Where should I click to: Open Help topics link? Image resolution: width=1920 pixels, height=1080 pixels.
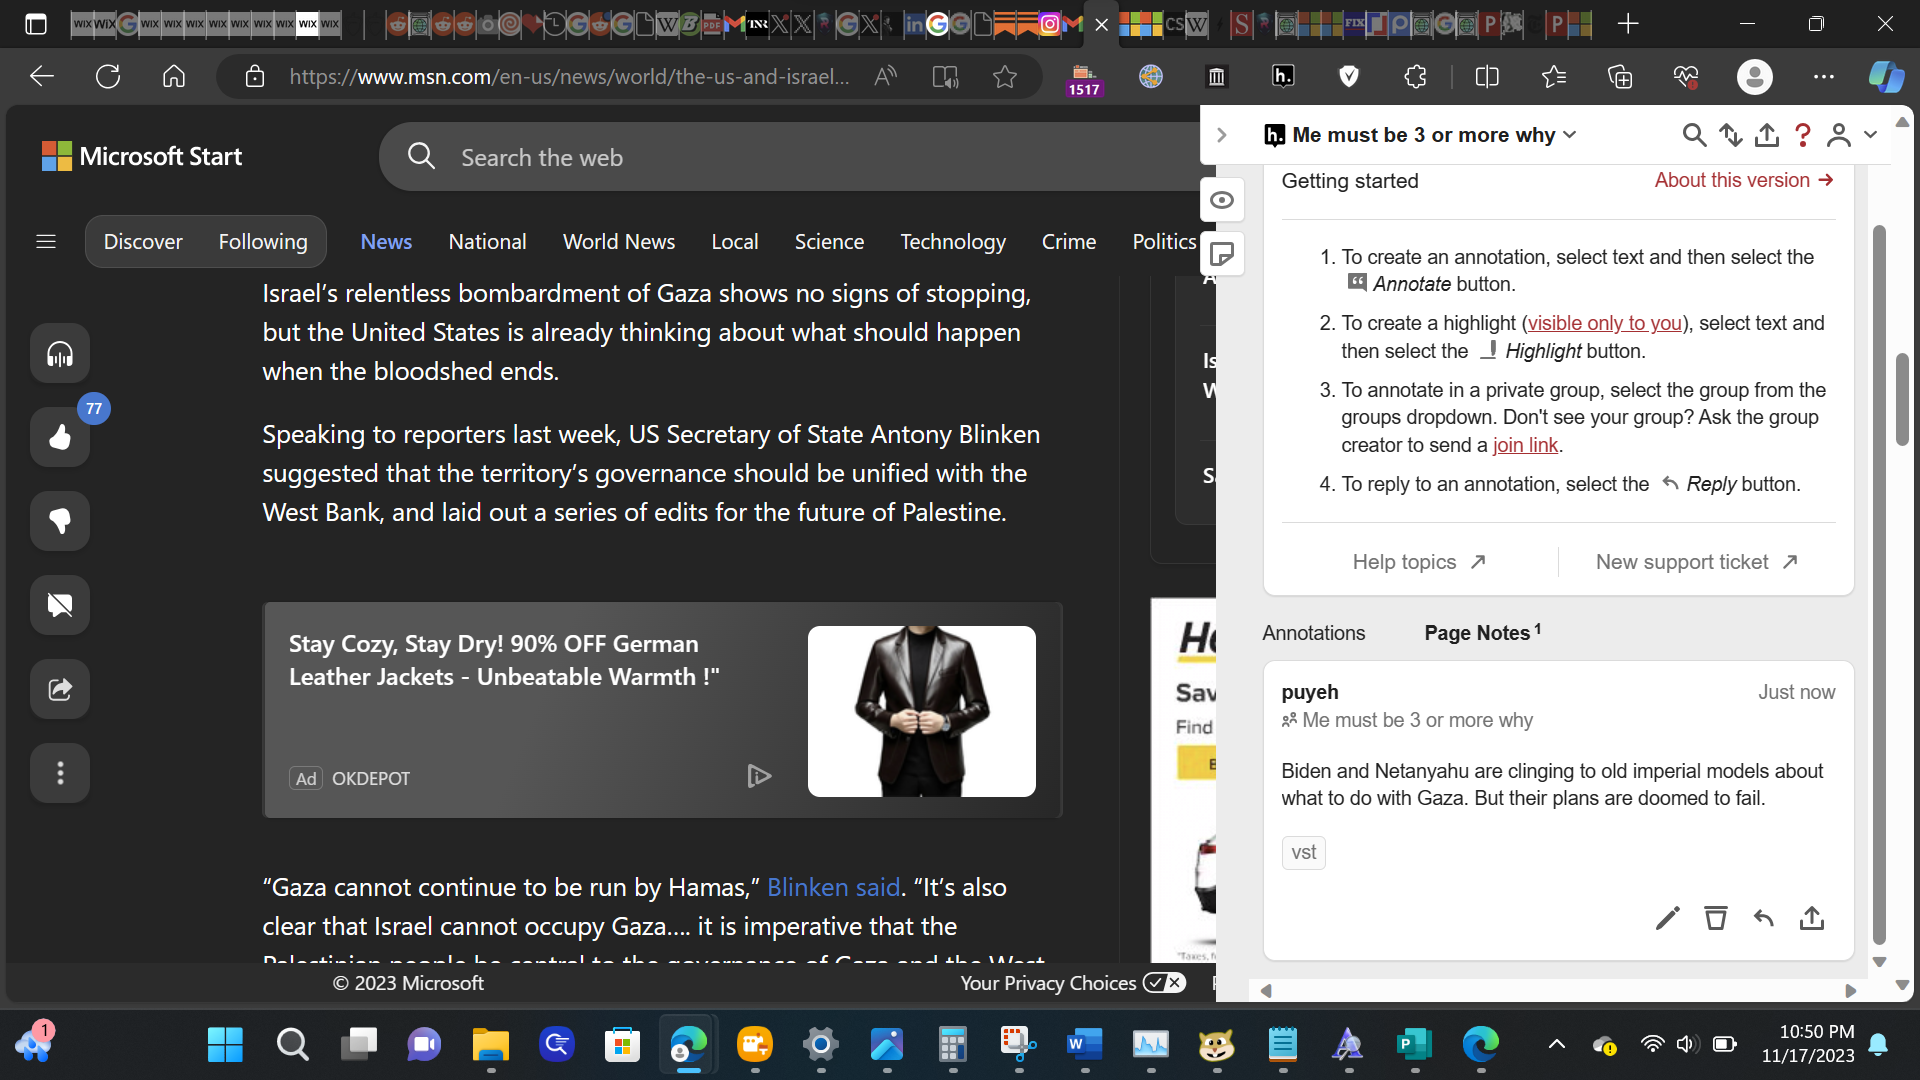(x=1419, y=562)
